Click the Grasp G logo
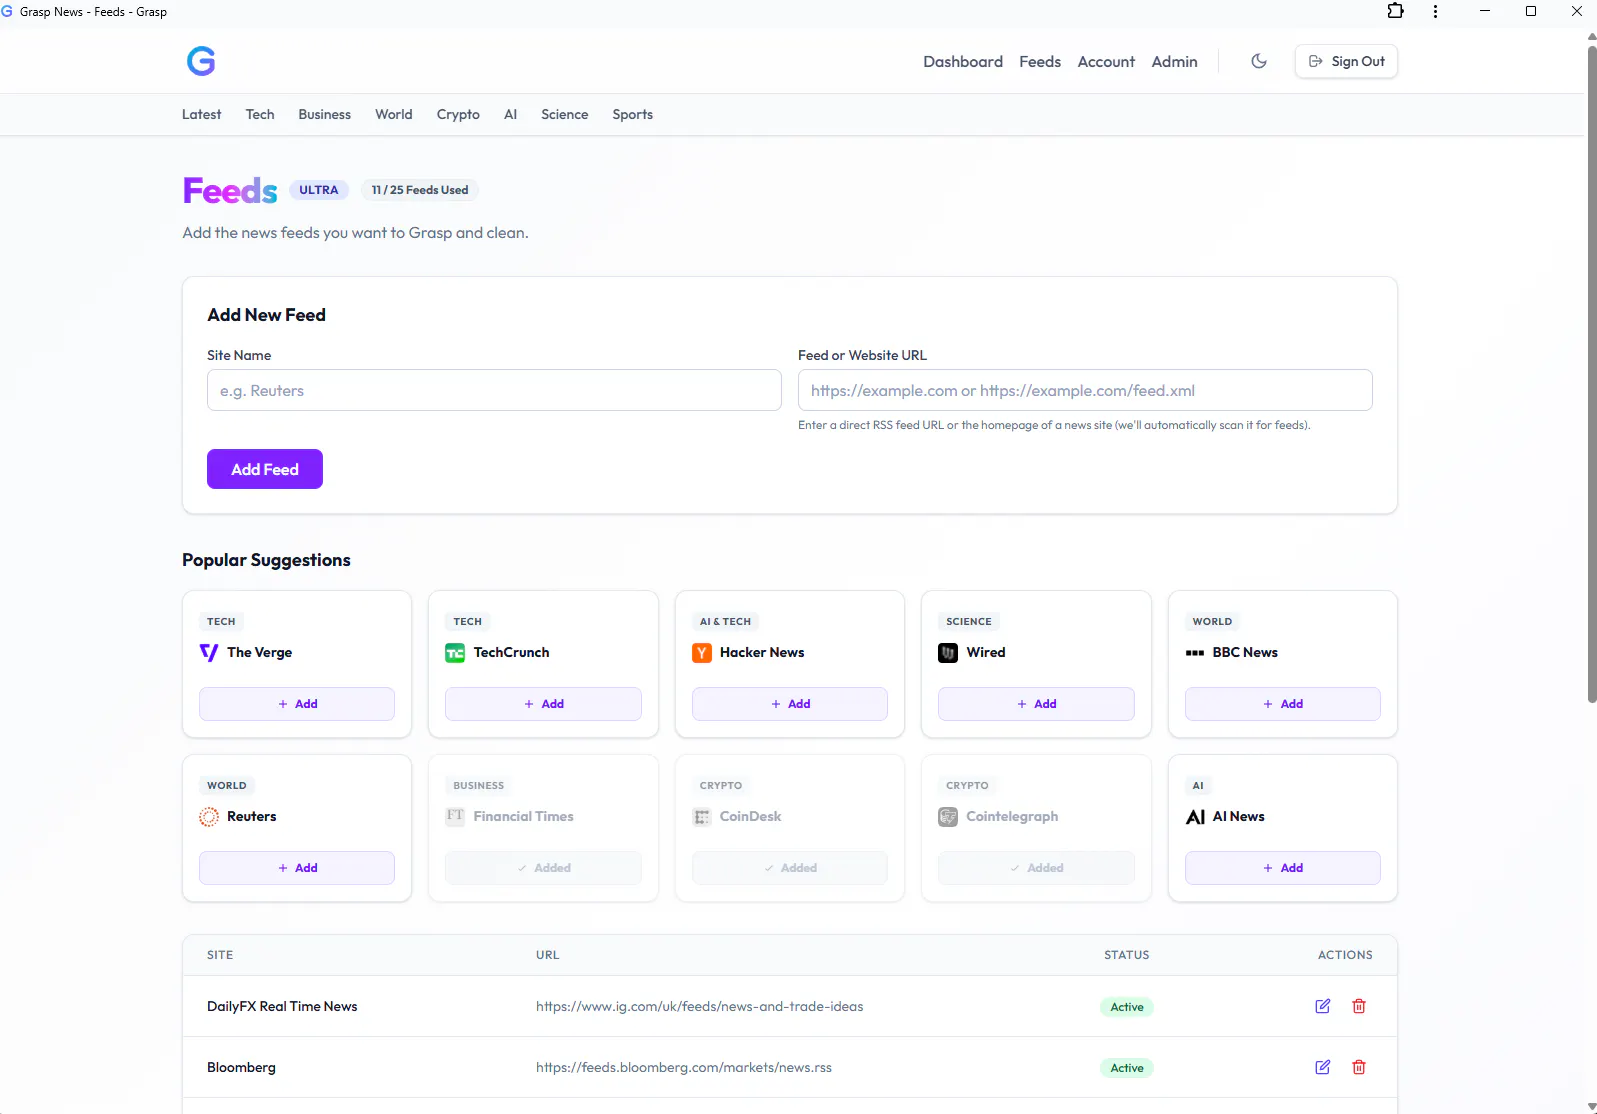 click(x=201, y=61)
